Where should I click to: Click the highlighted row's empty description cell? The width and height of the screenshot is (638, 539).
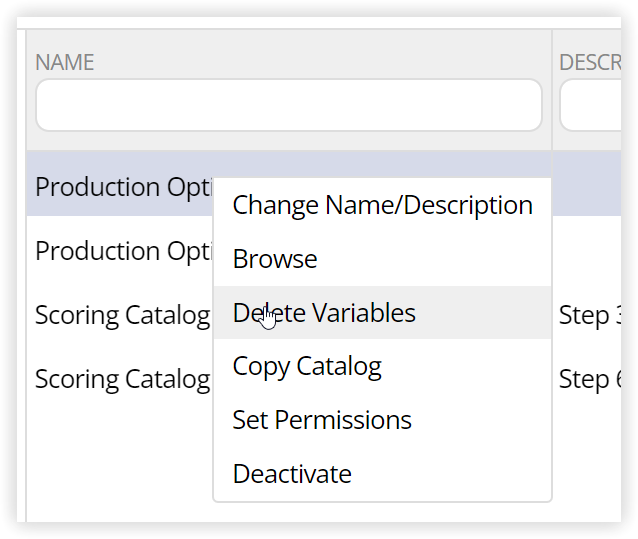pos(588,187)
